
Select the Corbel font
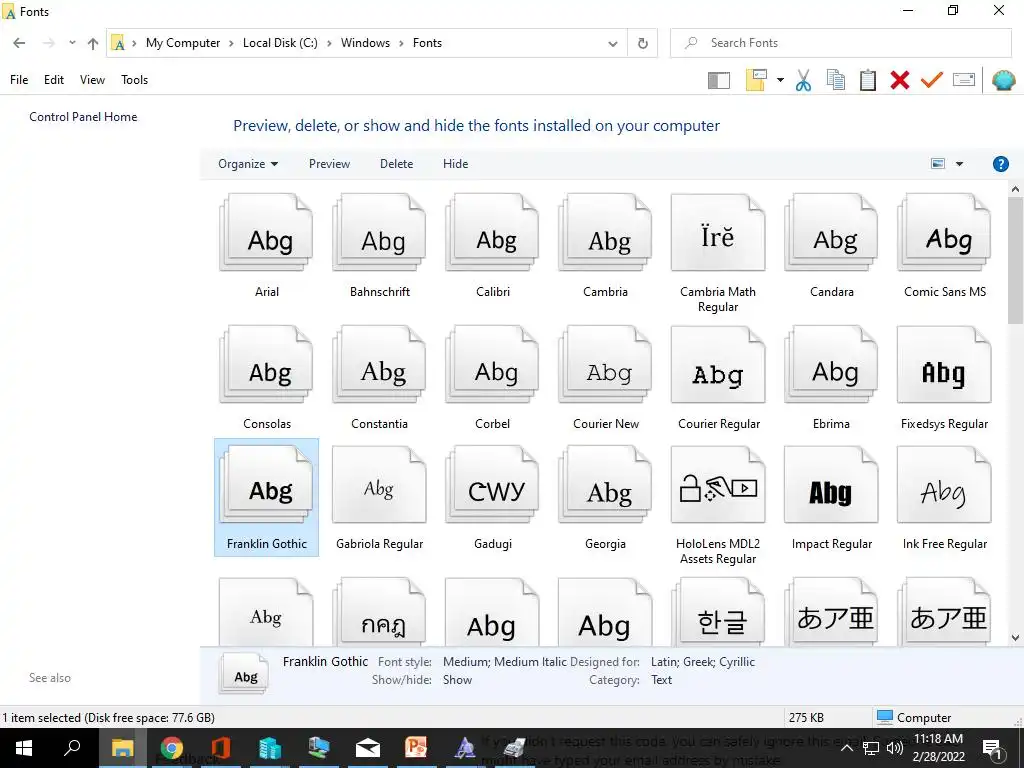pyautogui.click(x=492, y=377)
